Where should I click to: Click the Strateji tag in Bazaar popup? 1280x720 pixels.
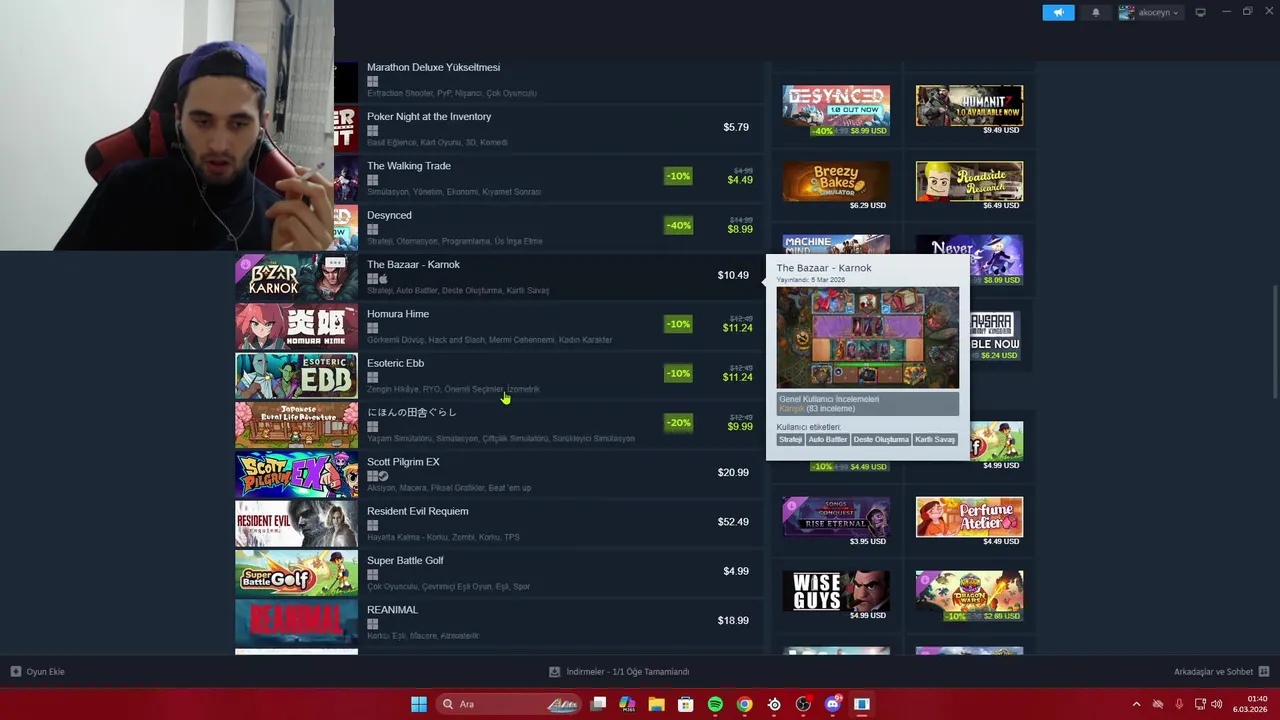click(791, 439)
